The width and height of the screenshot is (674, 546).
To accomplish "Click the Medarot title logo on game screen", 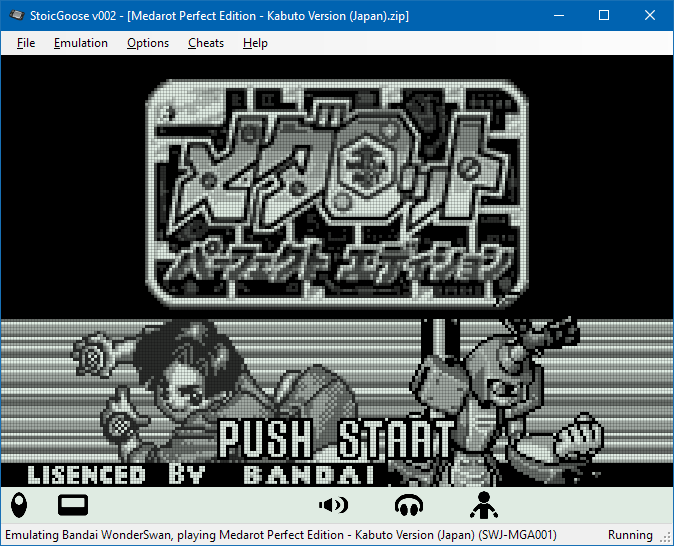I will click(337, 193).
